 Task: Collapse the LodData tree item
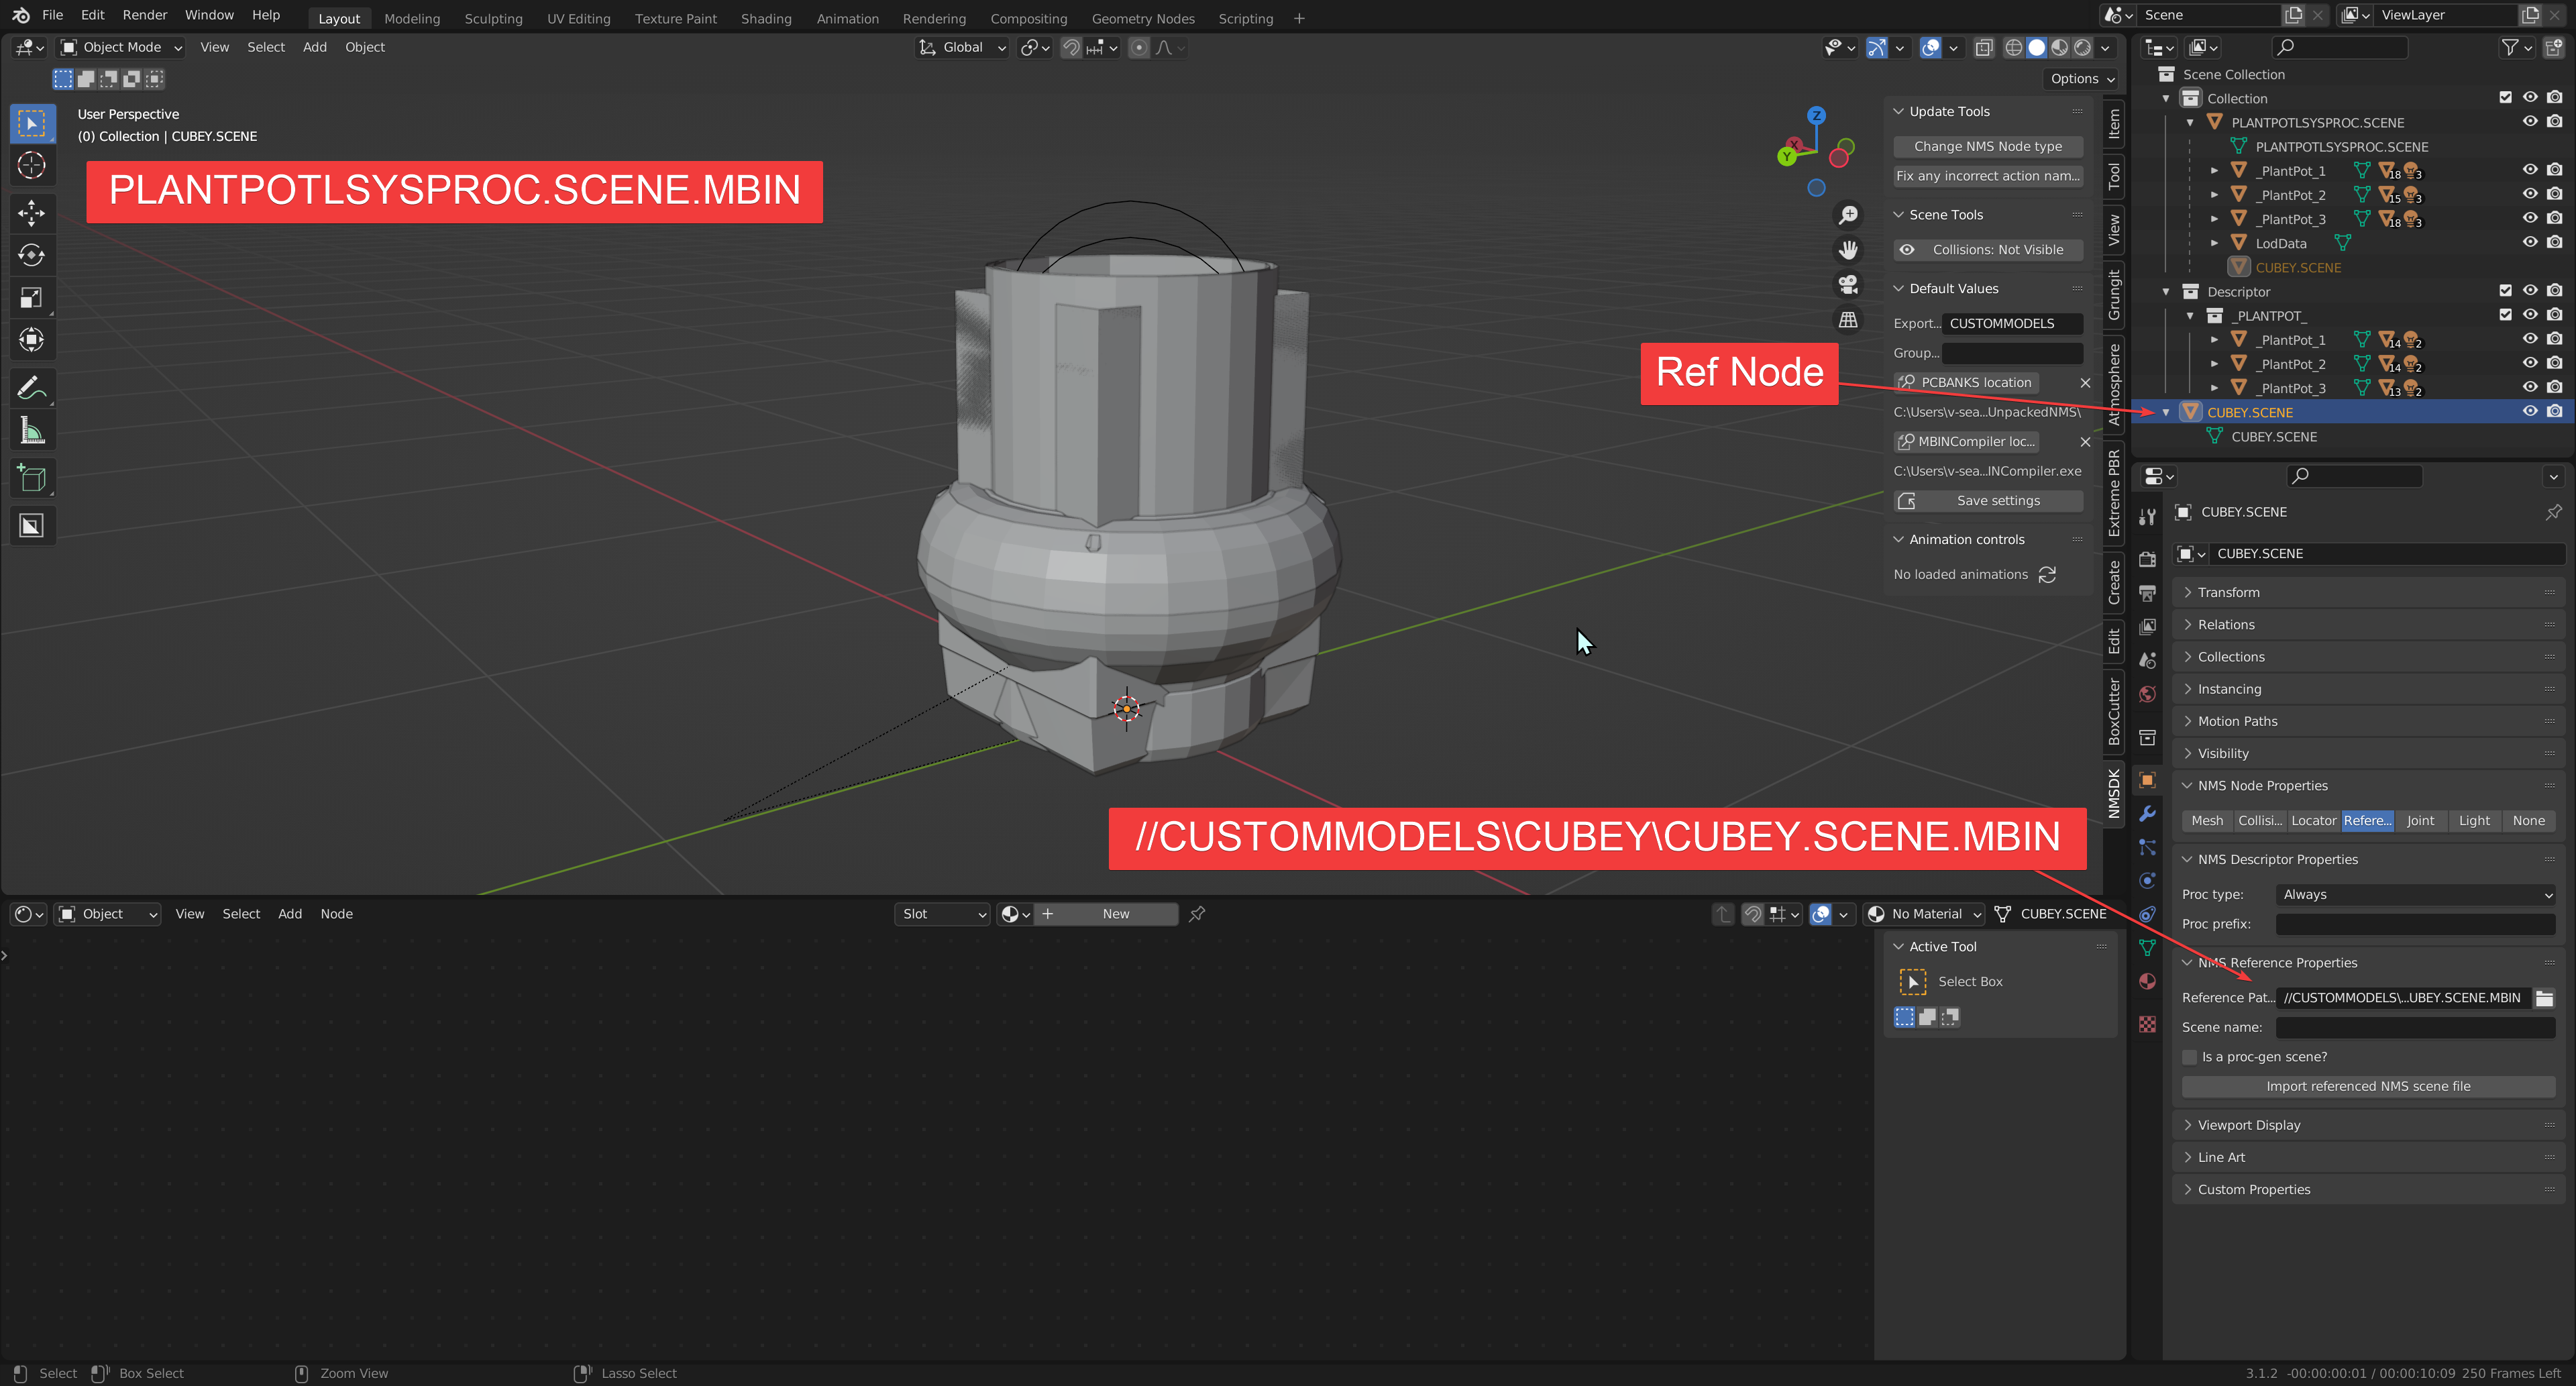coord(2214,243)
